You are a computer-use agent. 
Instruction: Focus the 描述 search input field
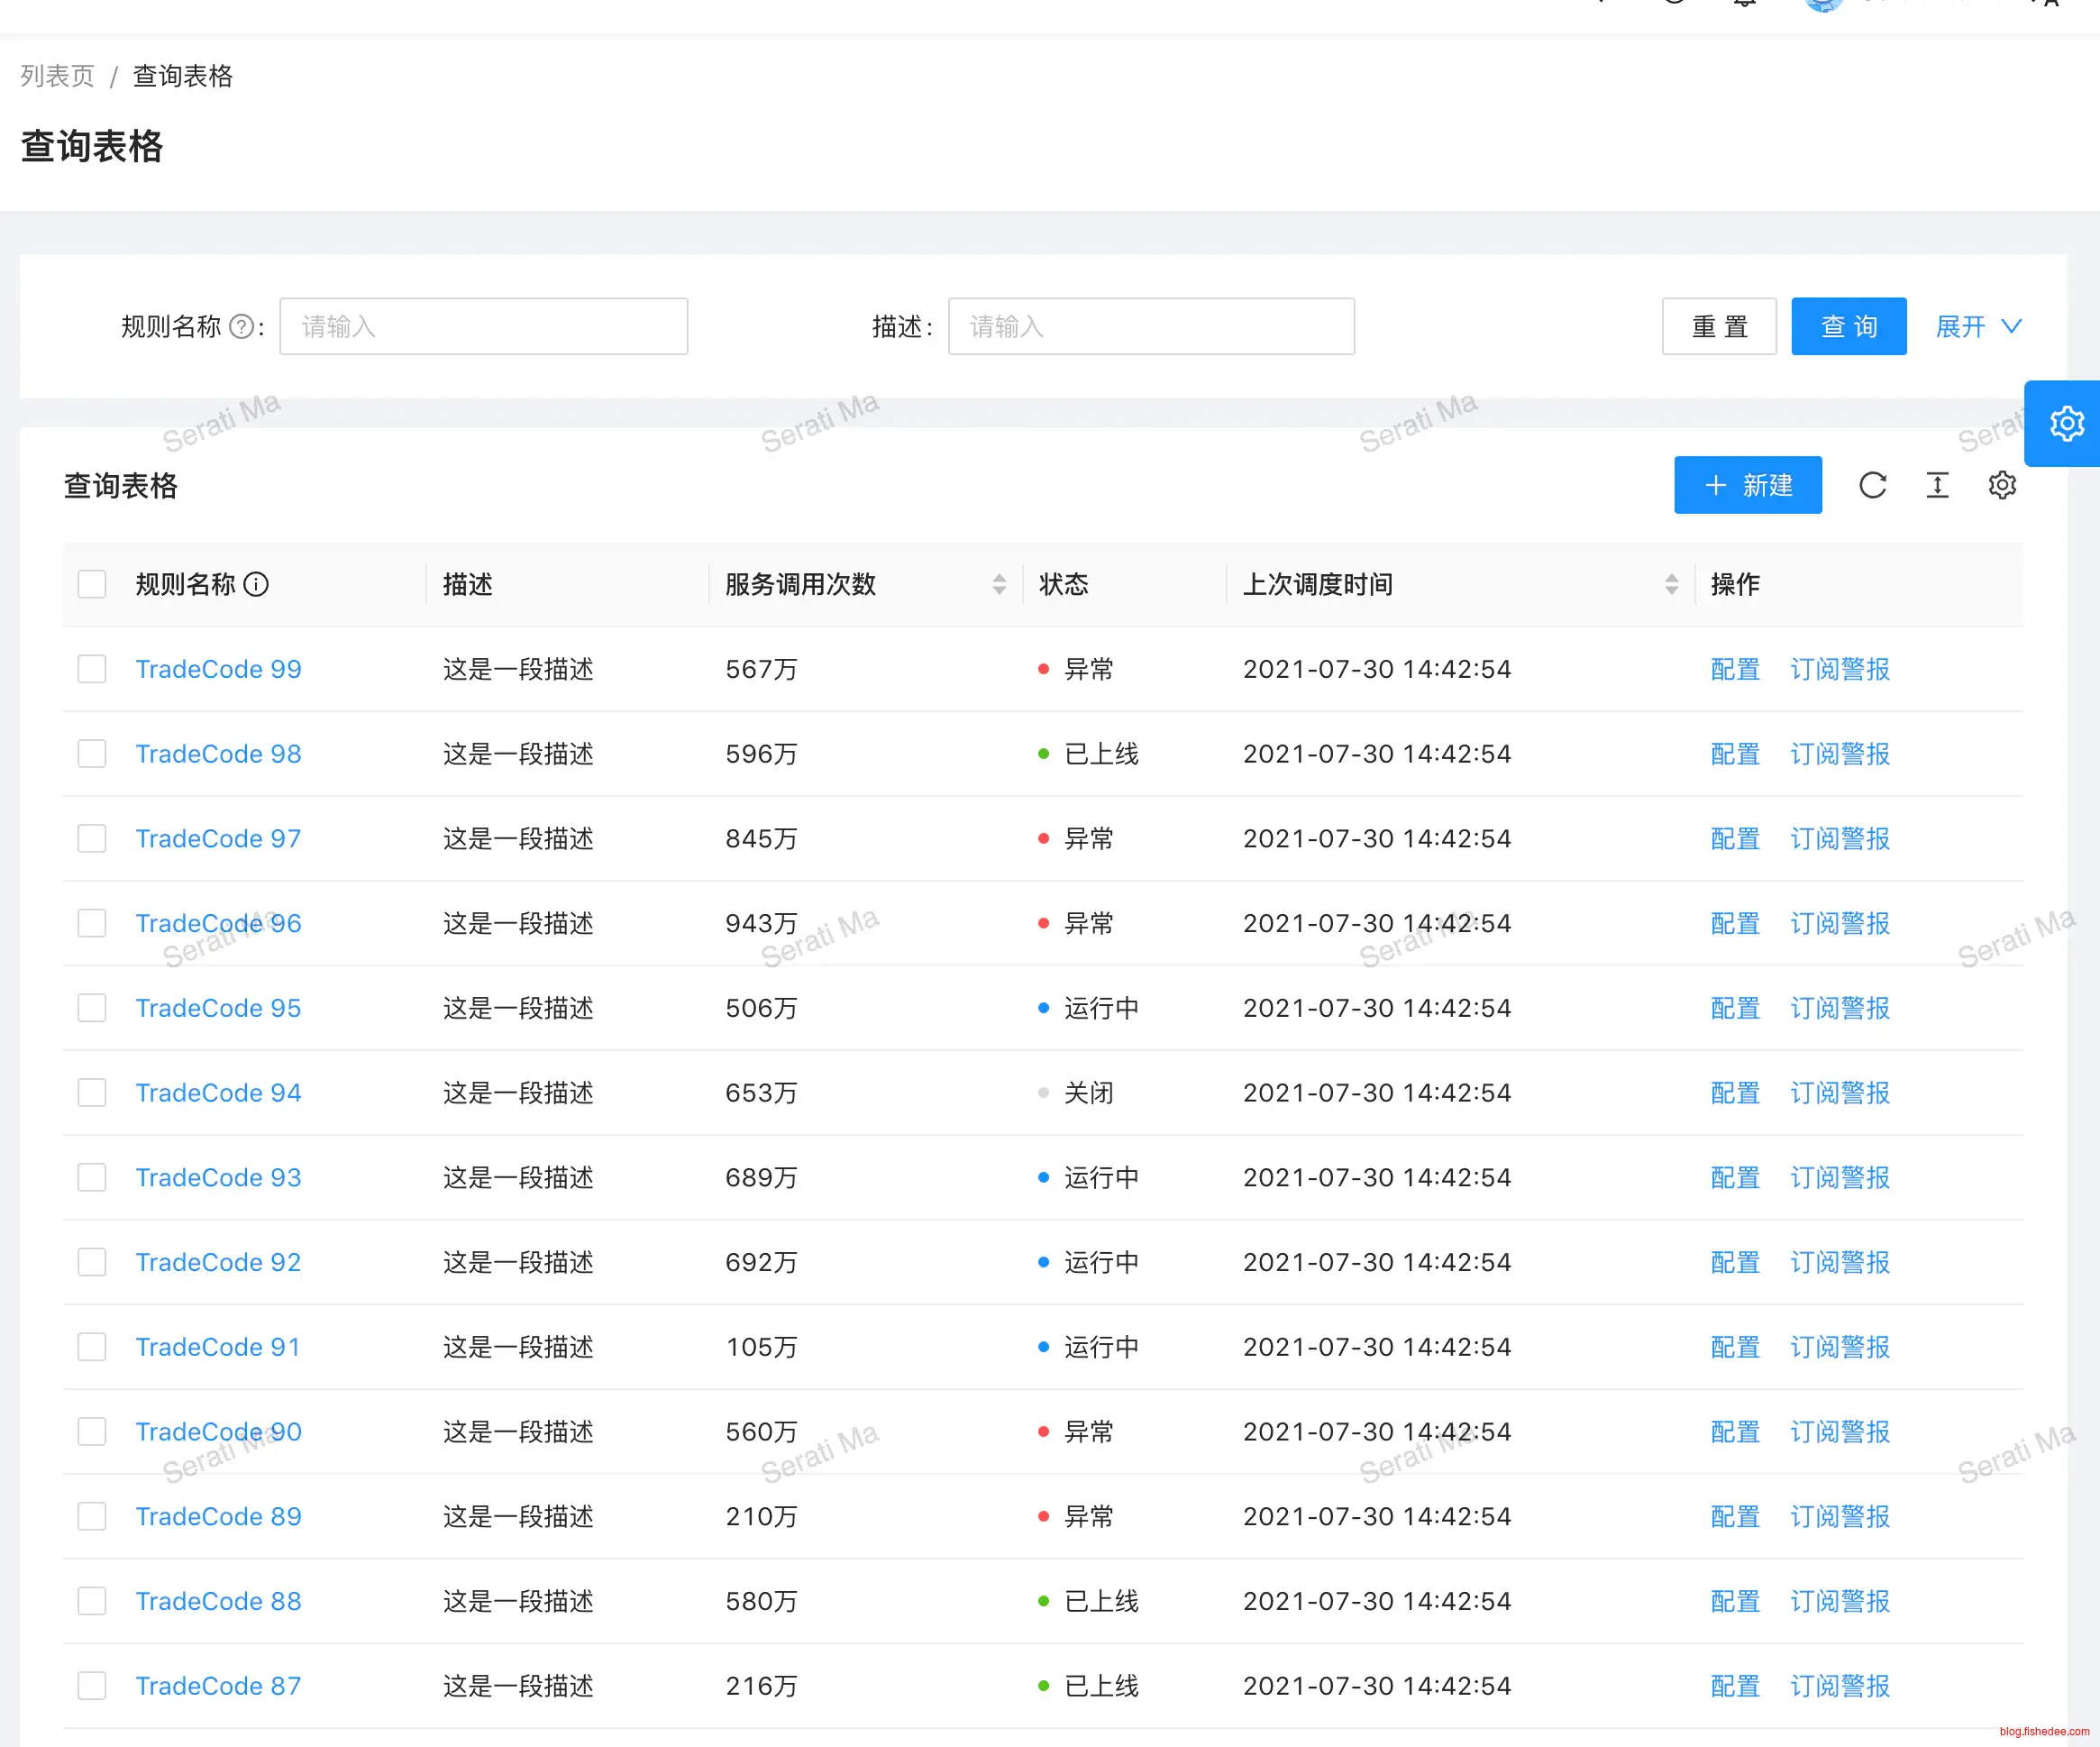pos(1150,327)
